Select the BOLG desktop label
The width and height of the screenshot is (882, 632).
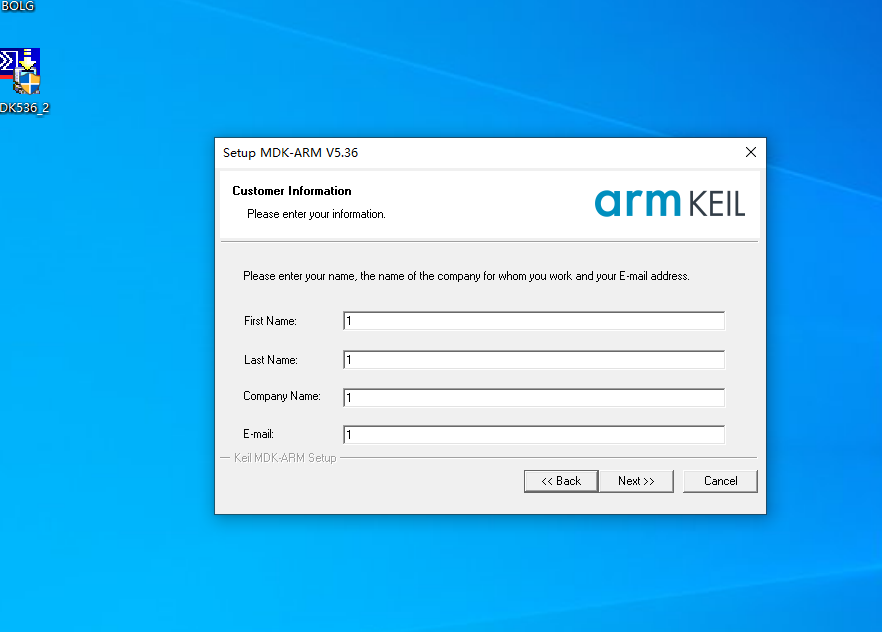(x=17, y=6)
